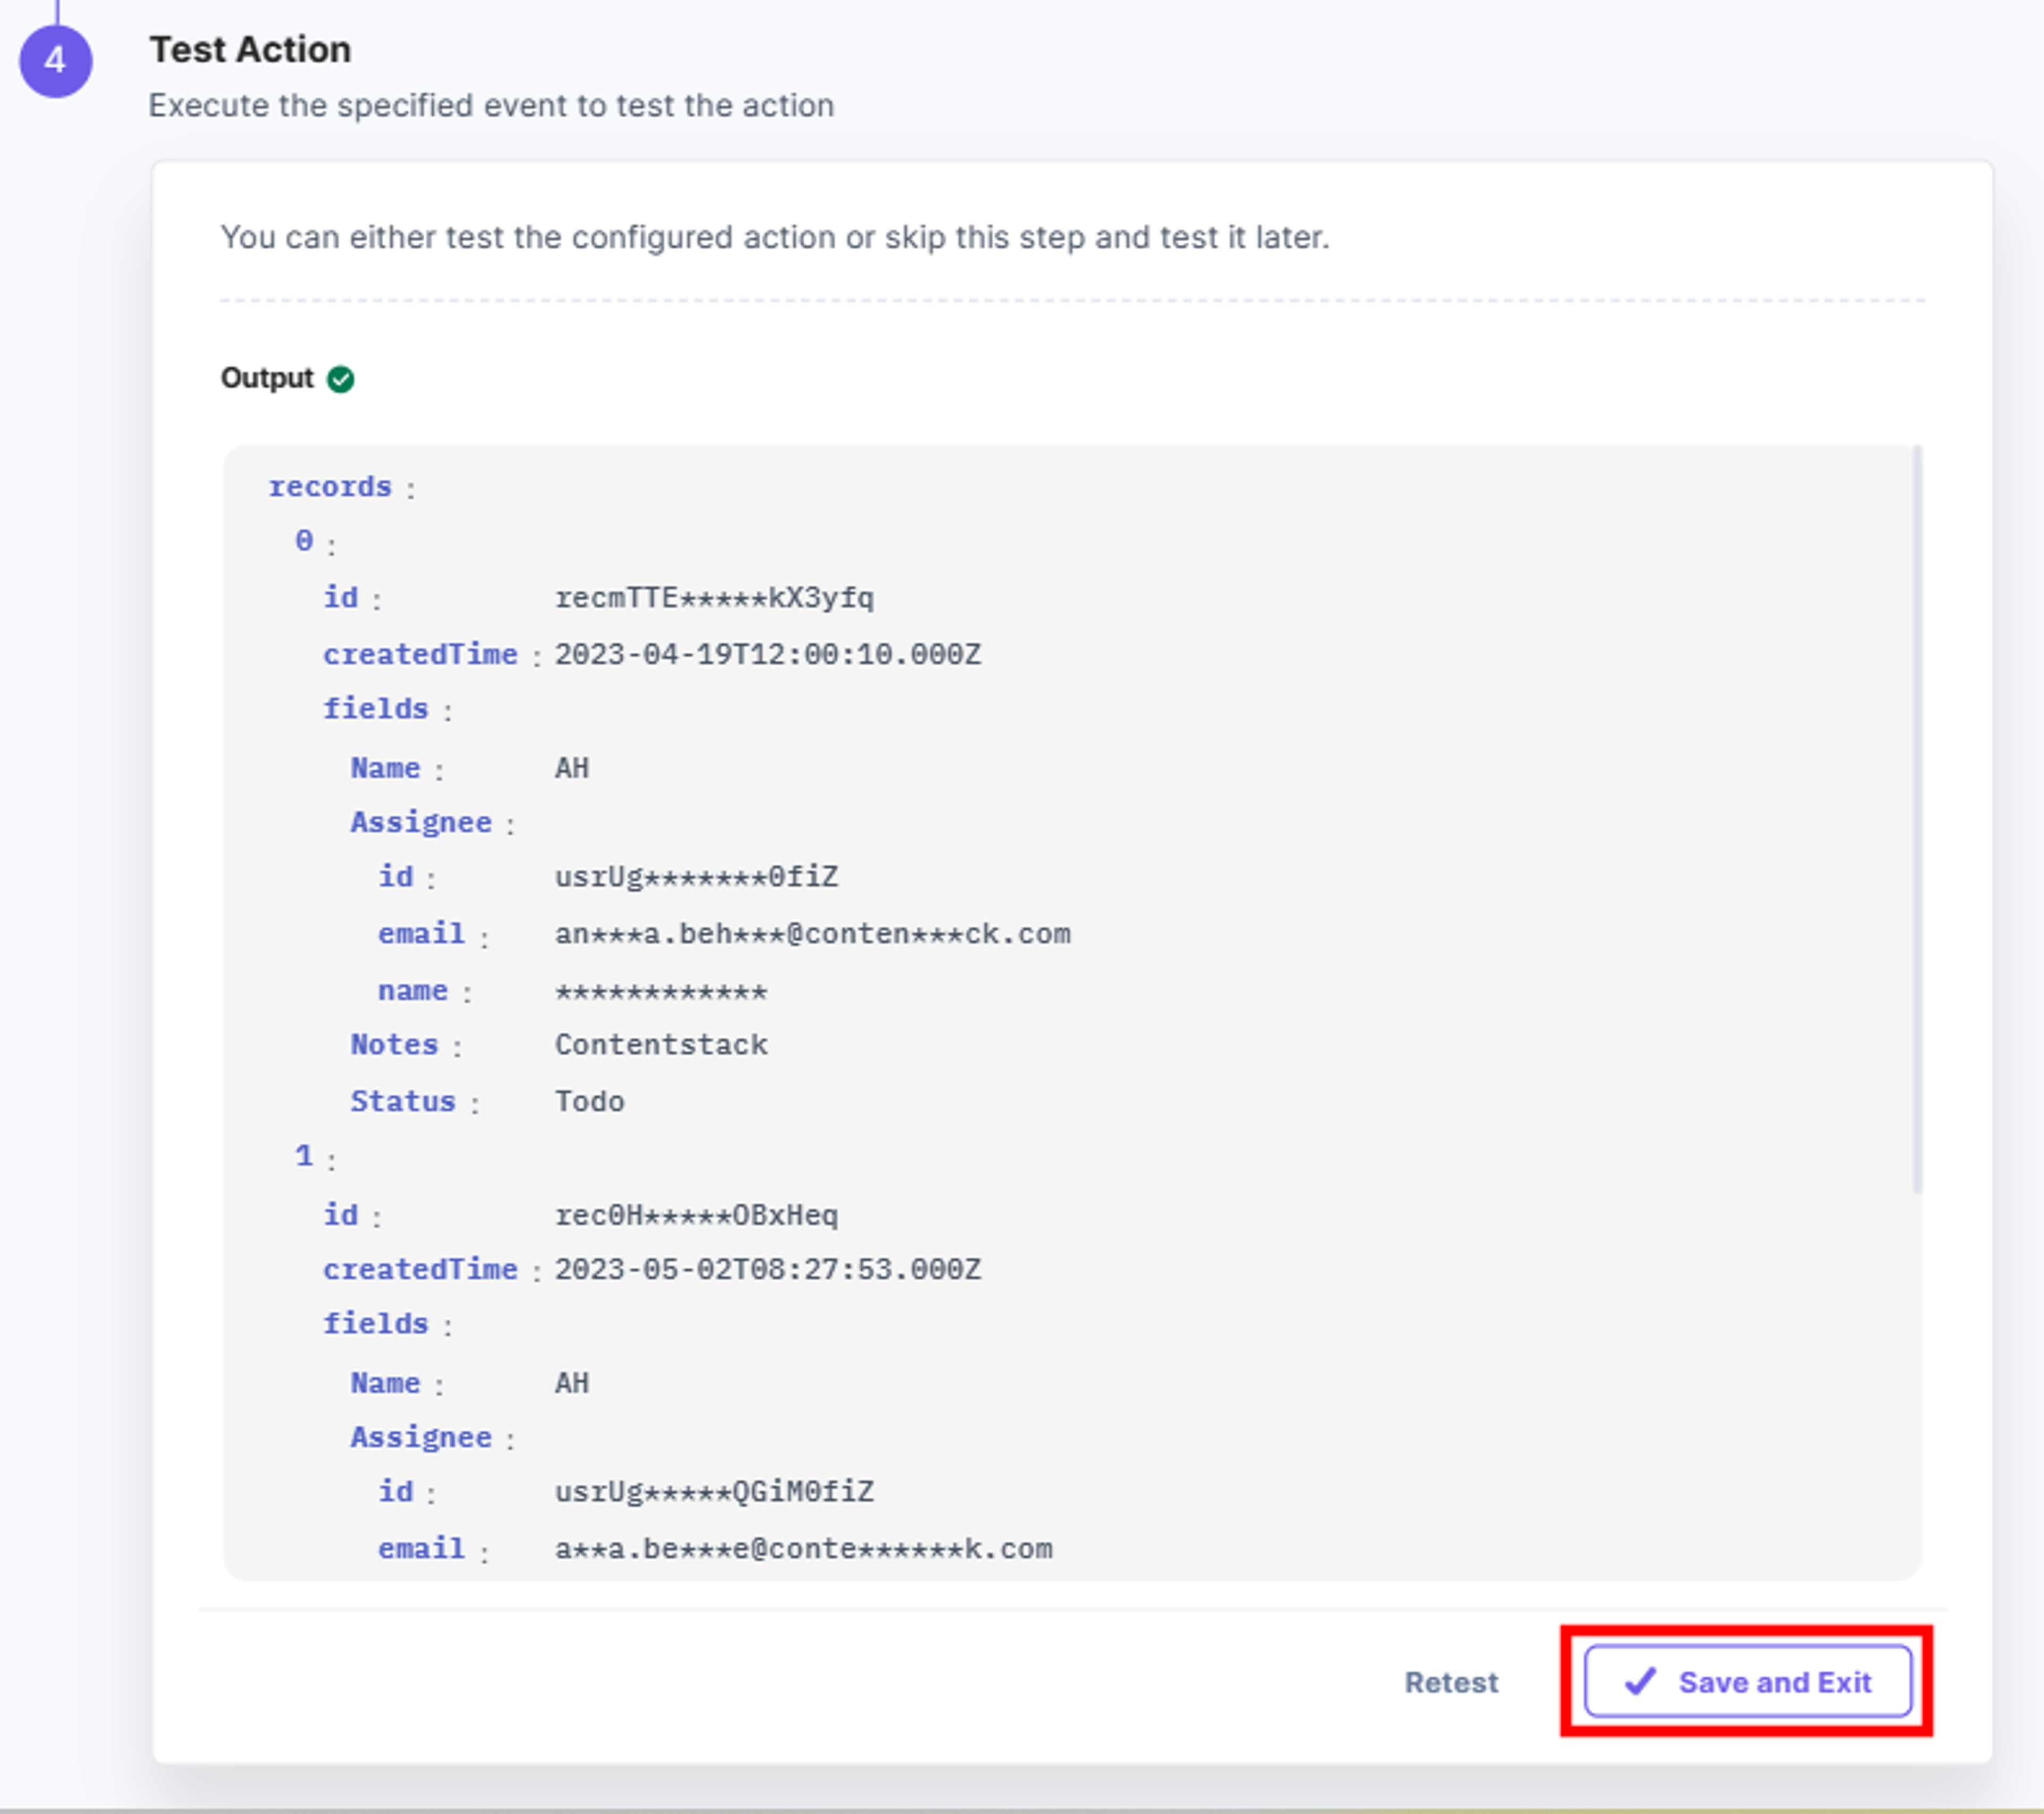Viewport: 2044px width, 1814px height.
Task: Click email 'a**a.be***e@conte*******k.com'
Action: [803, 1549]
